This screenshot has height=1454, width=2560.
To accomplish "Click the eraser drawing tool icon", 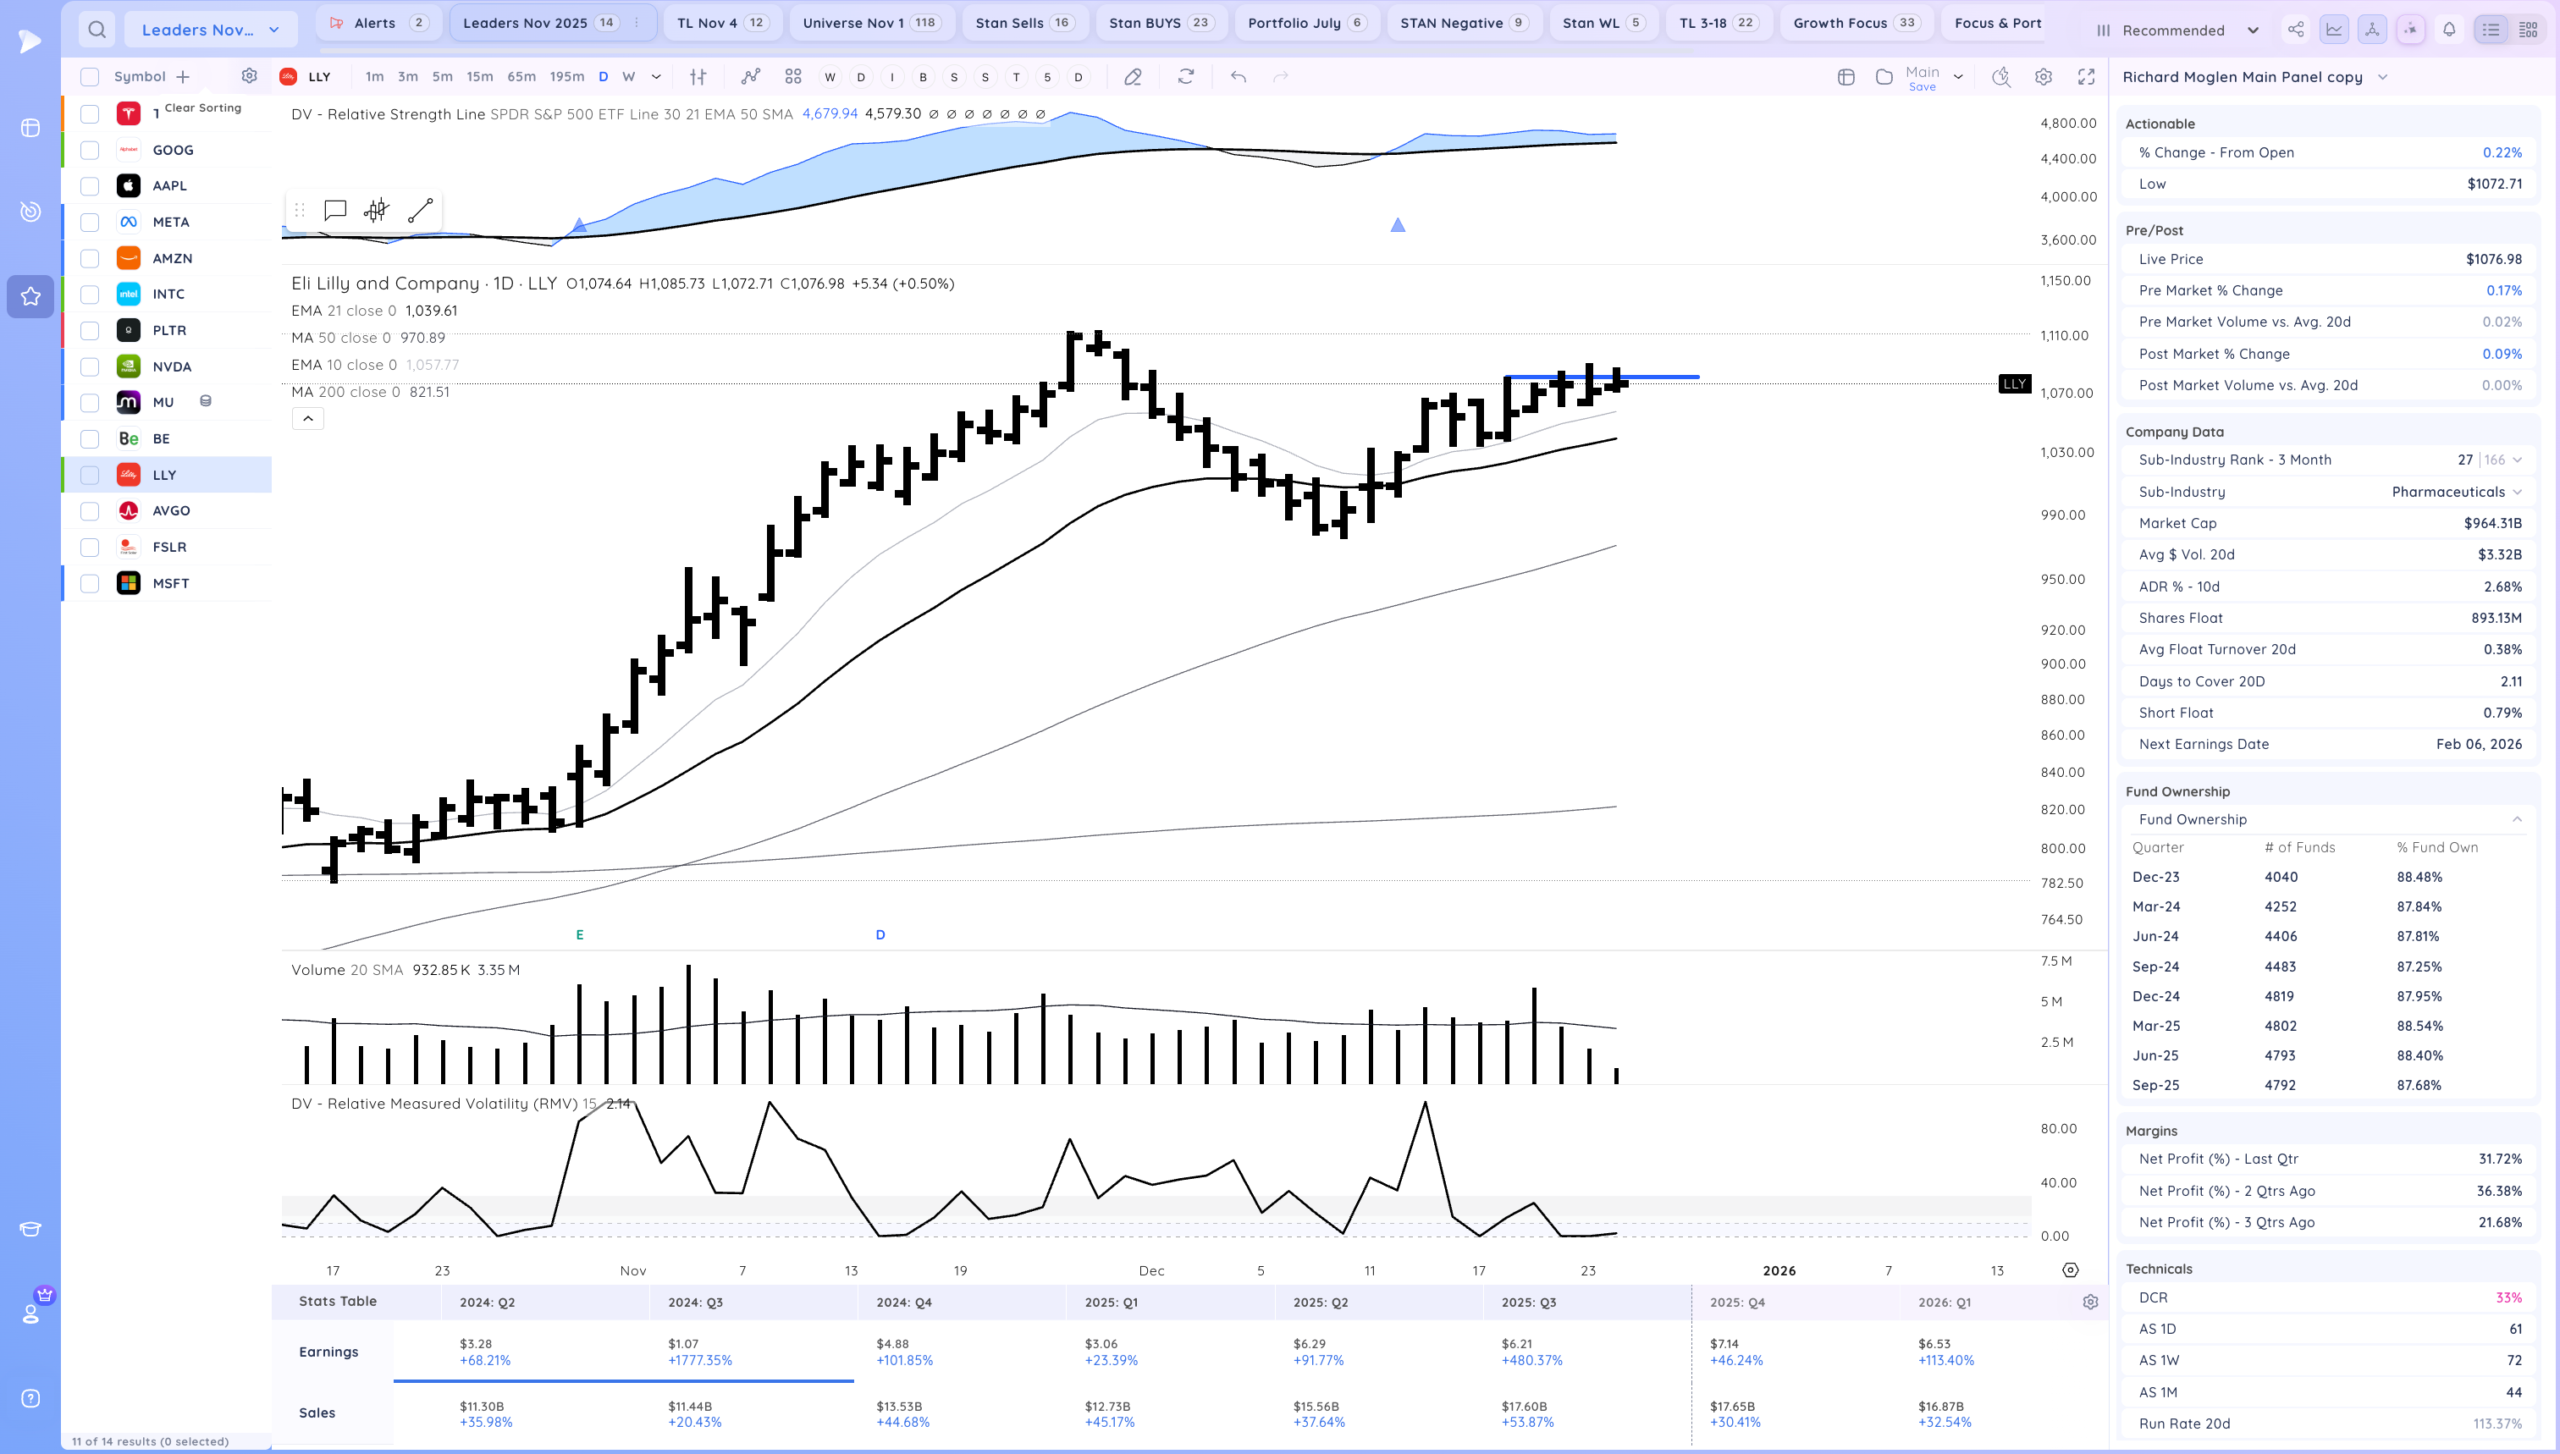I will [x=1133, y=77].
